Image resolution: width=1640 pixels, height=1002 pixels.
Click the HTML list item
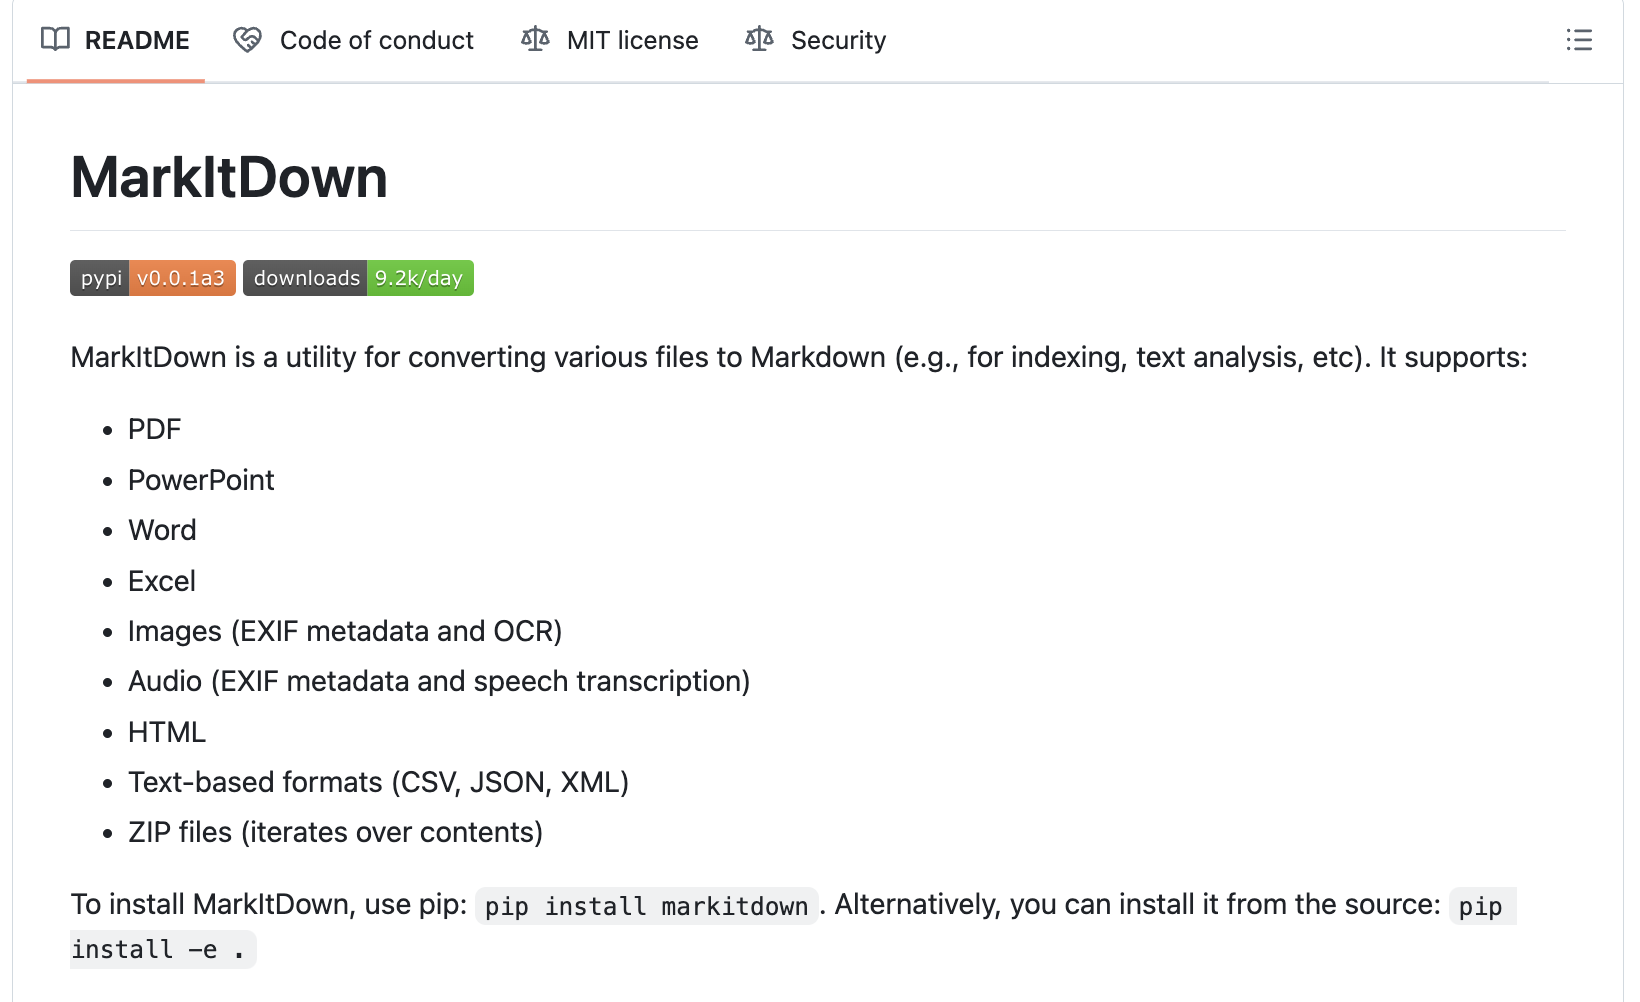pos(167,732)
